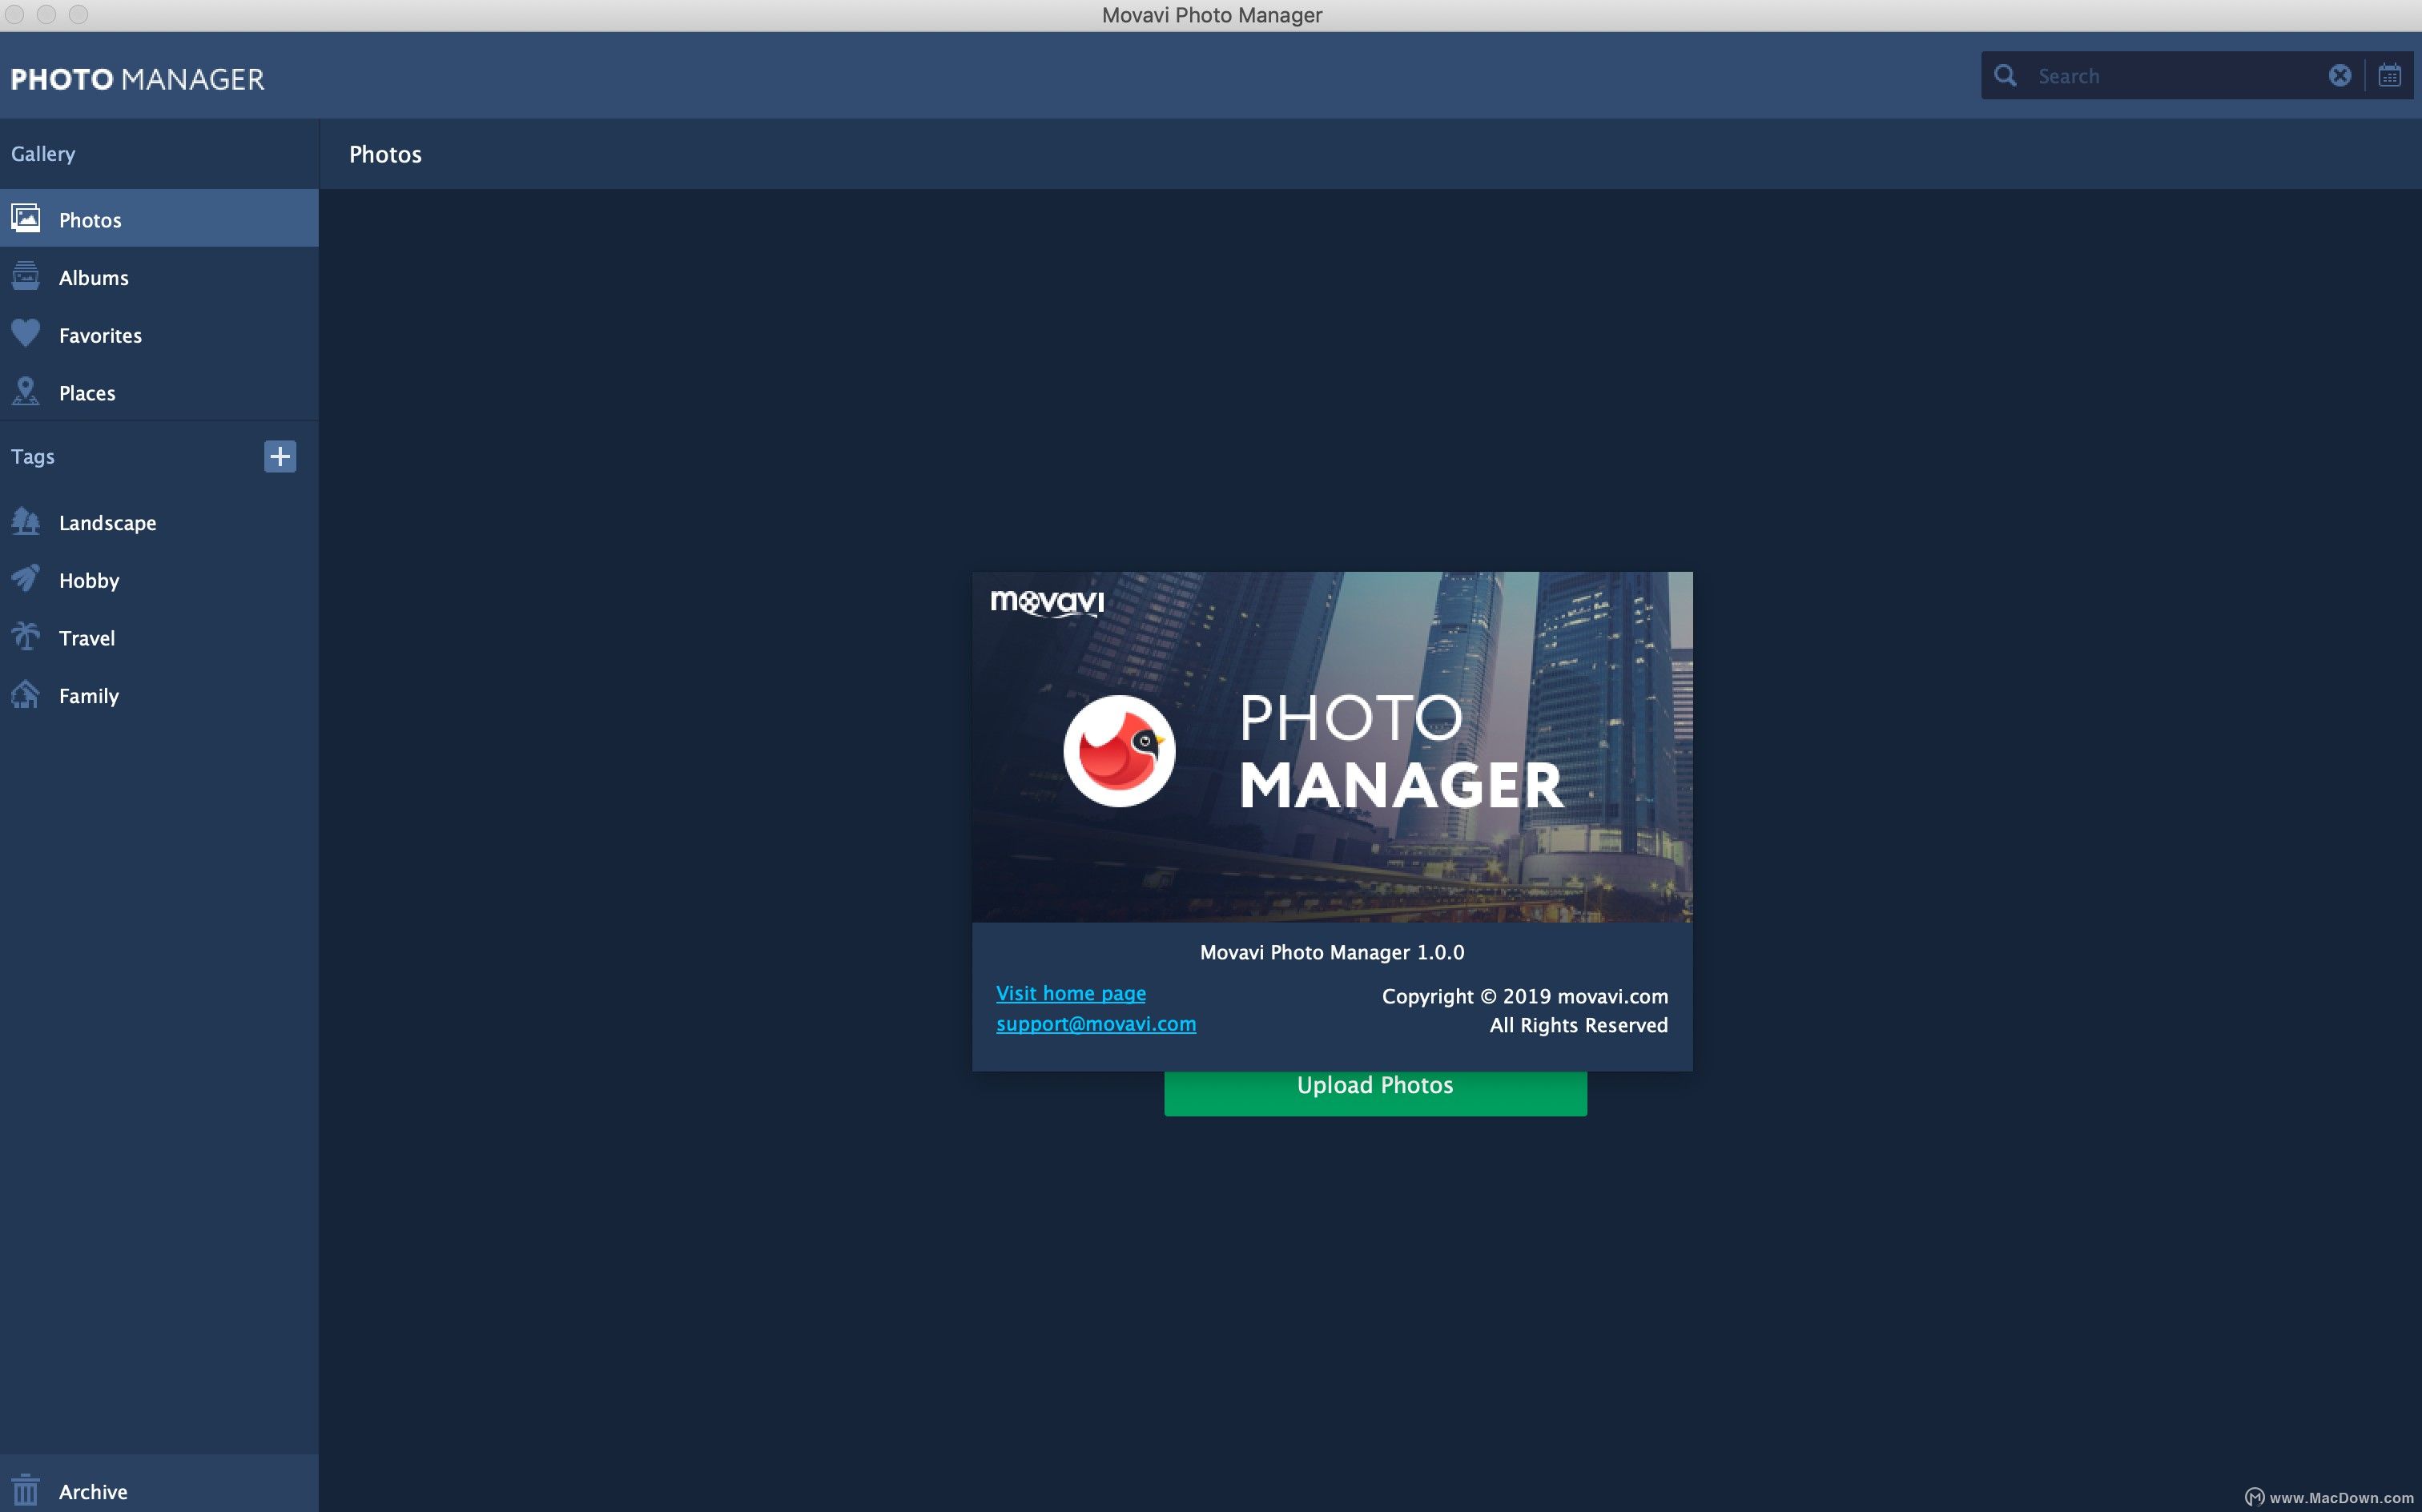Click the Gallery section header
Screen dimensions: 2422x1512
tap(43, 154)
